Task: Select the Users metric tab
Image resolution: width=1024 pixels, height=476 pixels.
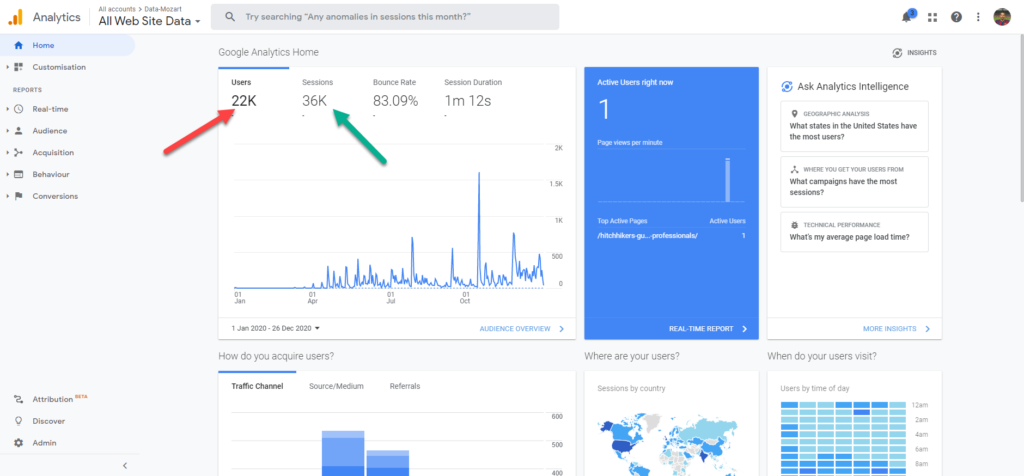Action: (253, 95)
